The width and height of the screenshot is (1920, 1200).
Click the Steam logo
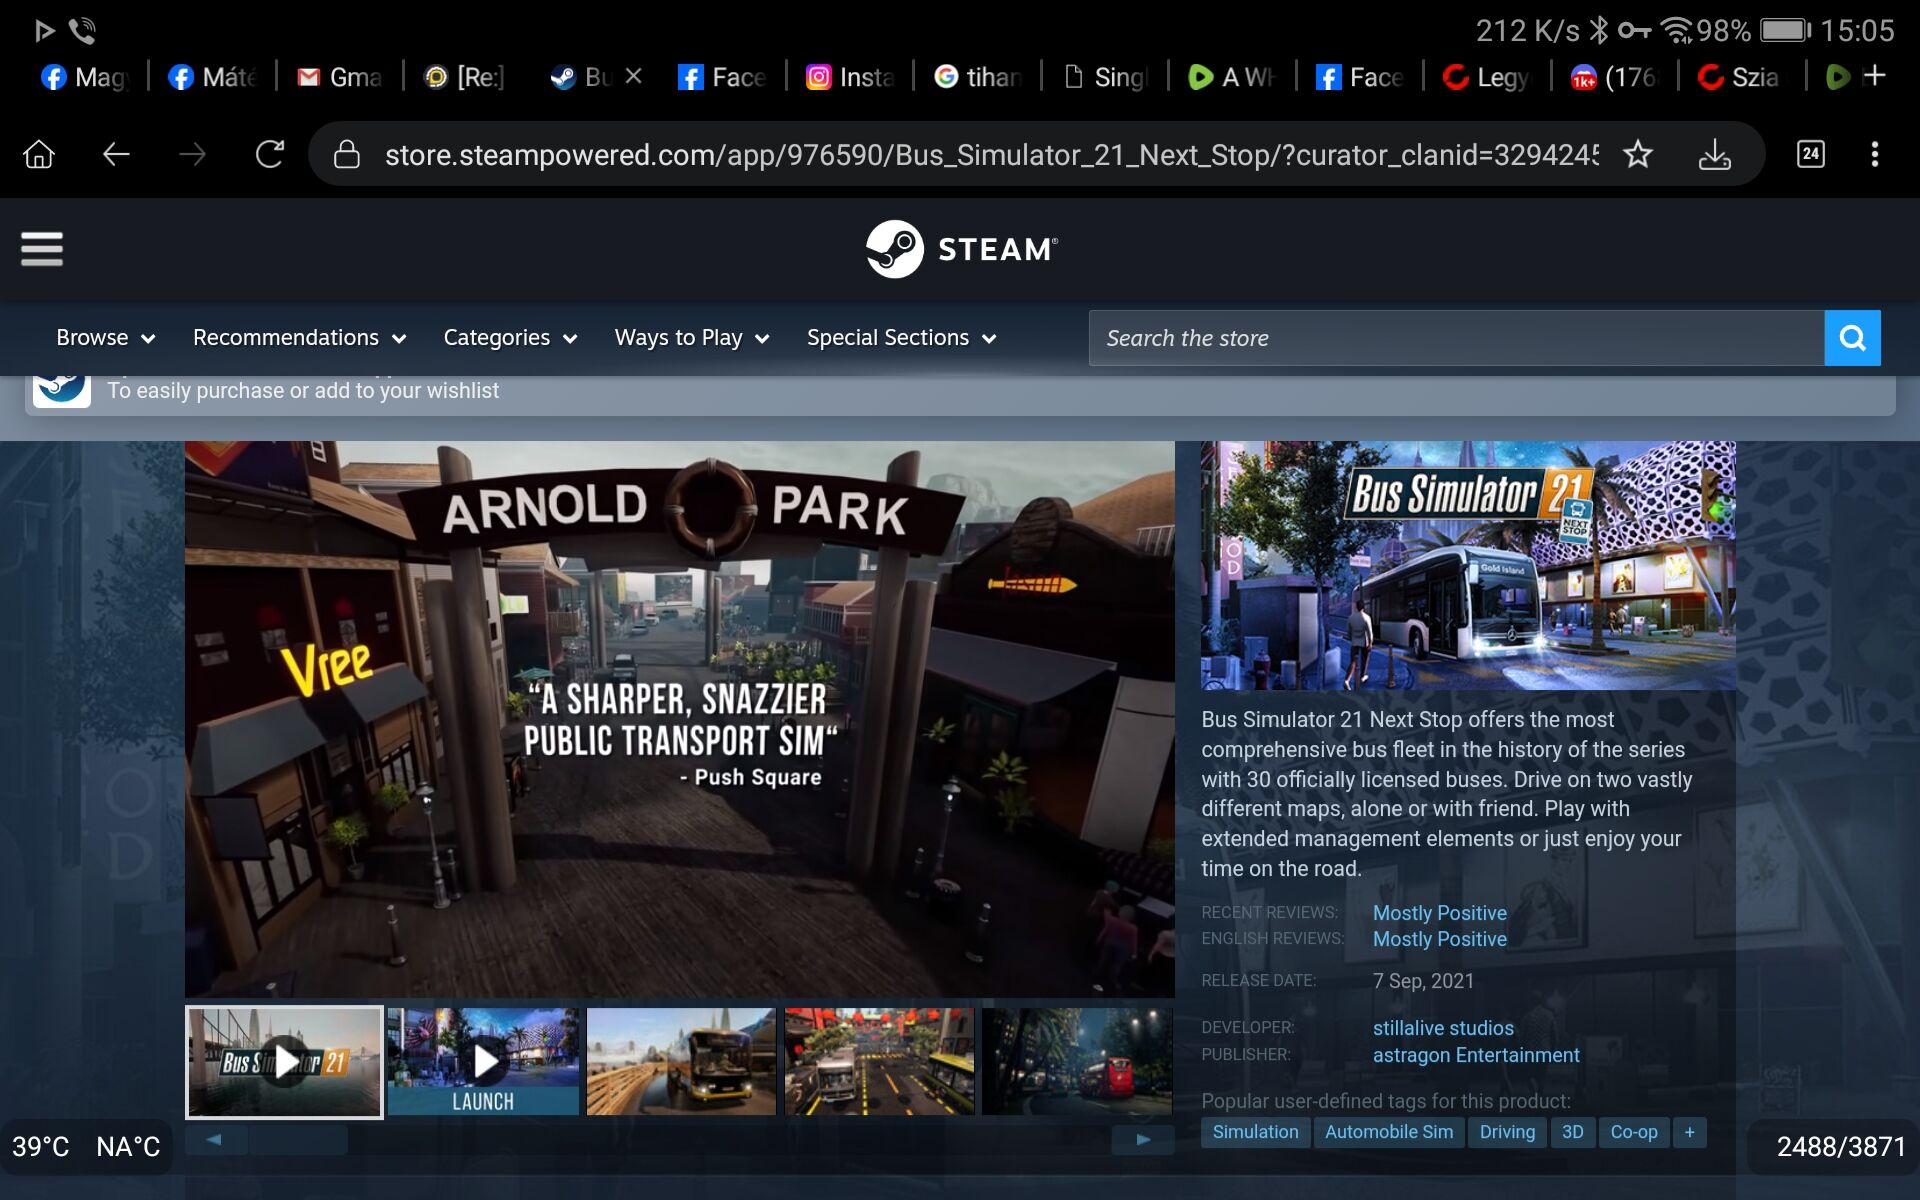pos(960,249)
